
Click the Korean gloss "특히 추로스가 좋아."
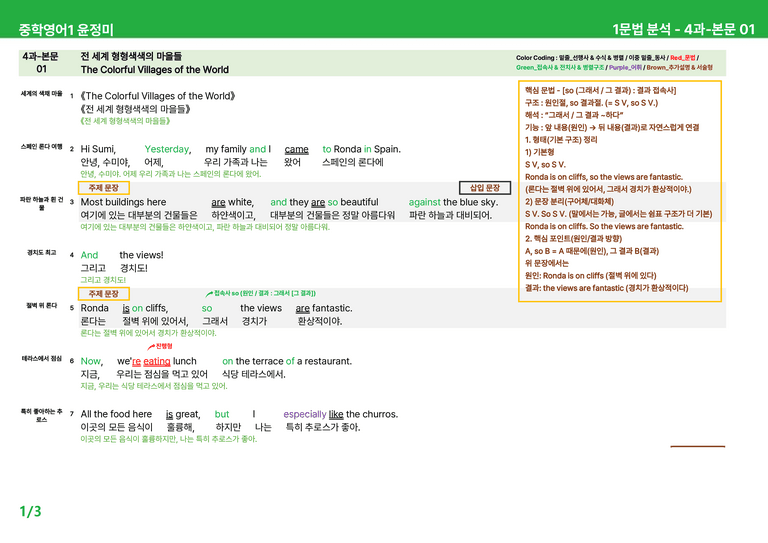(323, 427)
